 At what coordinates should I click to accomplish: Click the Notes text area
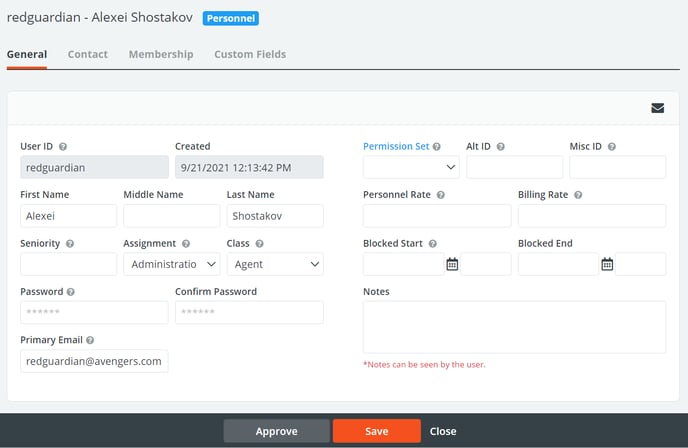514,327
